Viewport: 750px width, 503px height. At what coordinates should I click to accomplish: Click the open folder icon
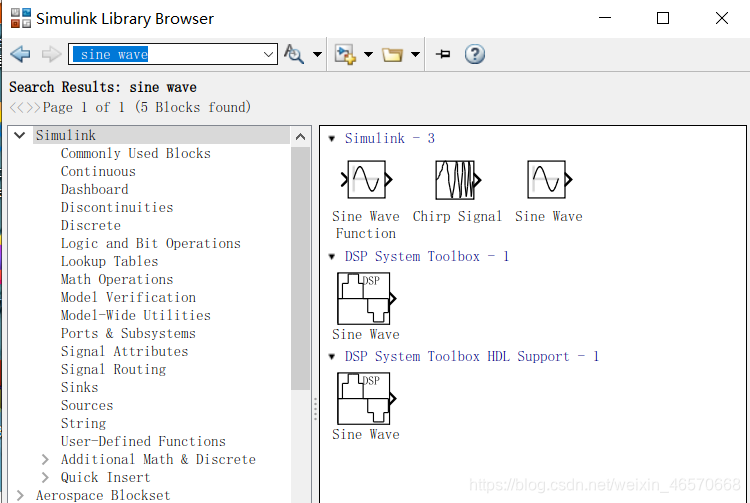point(392,55)
